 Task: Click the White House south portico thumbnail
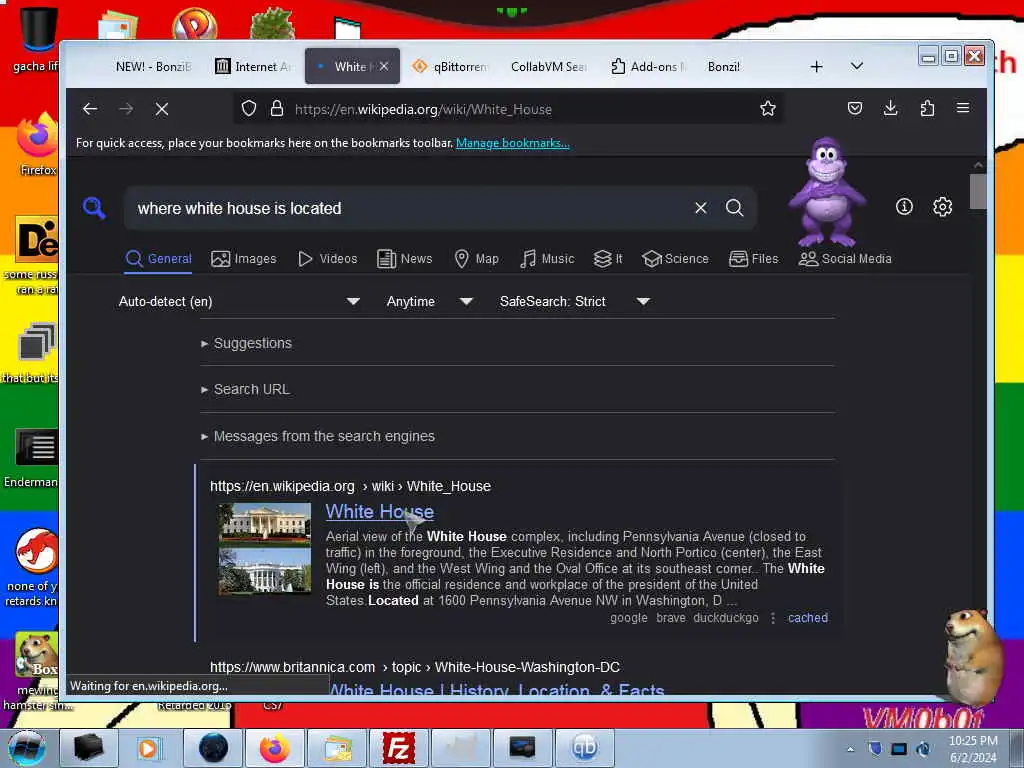pos(265,571)
